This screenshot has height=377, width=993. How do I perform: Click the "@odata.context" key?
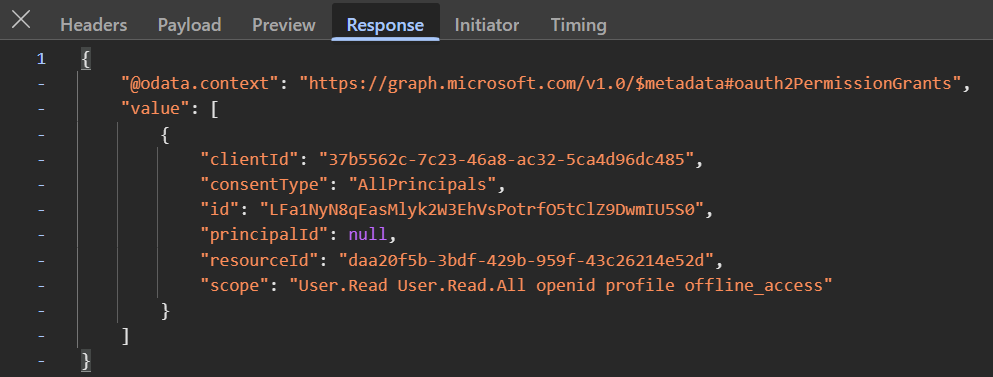[200, 84]
